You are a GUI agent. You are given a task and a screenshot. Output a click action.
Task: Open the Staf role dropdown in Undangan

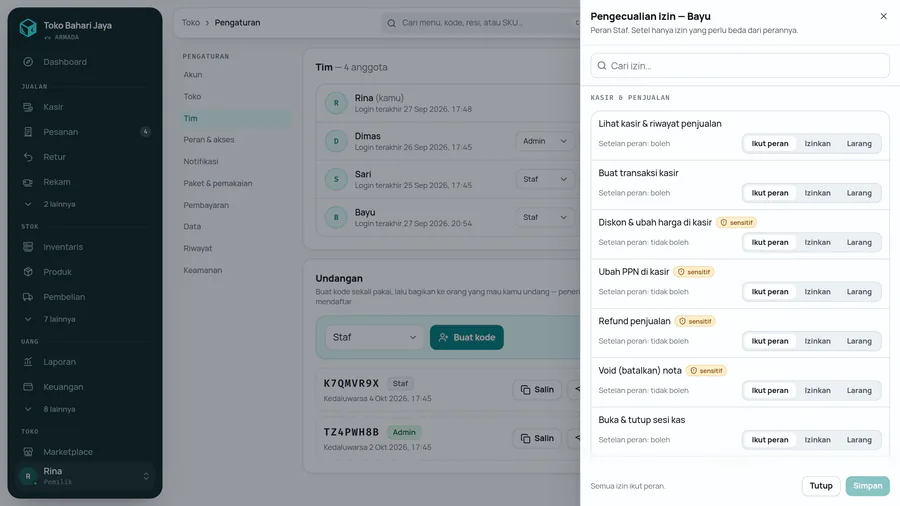pos(374,337)
